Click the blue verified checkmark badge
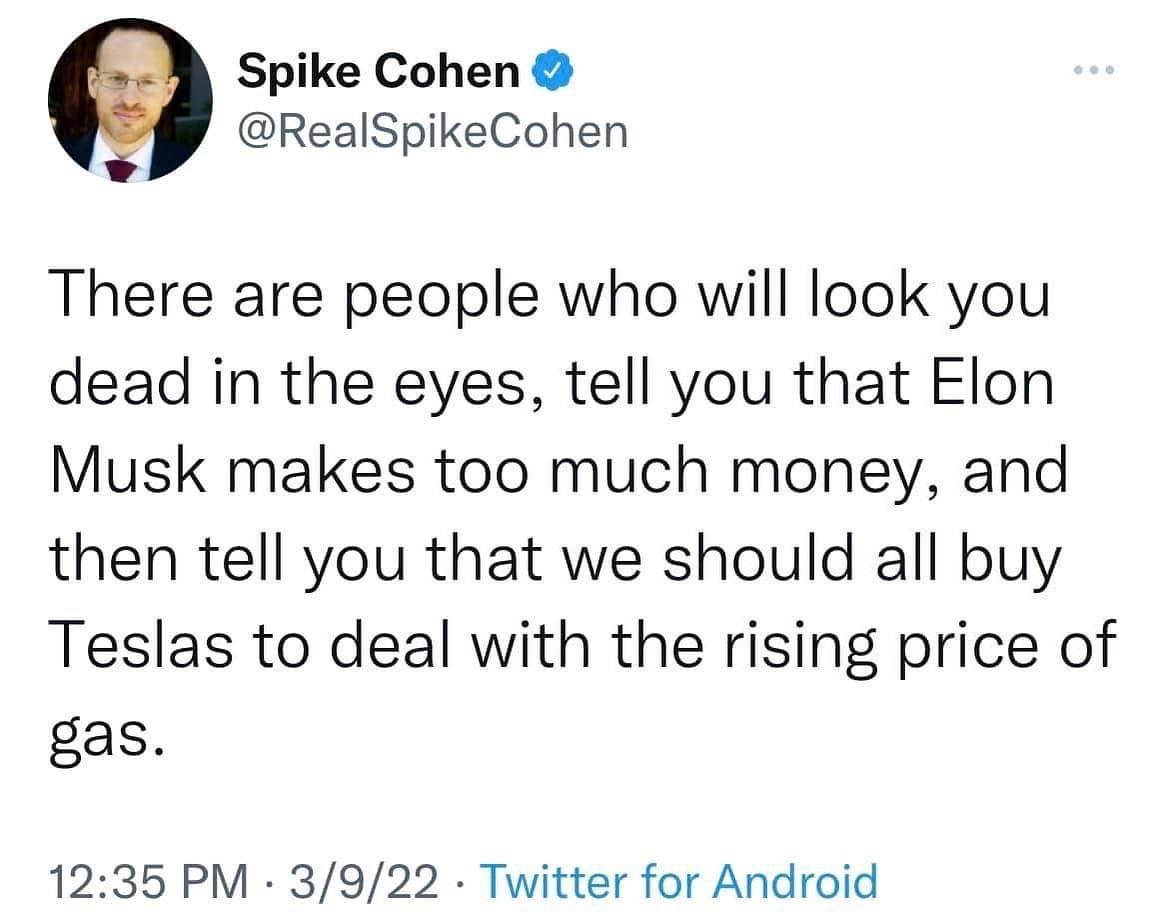The image size is (1169, 924). pos(549,72)
